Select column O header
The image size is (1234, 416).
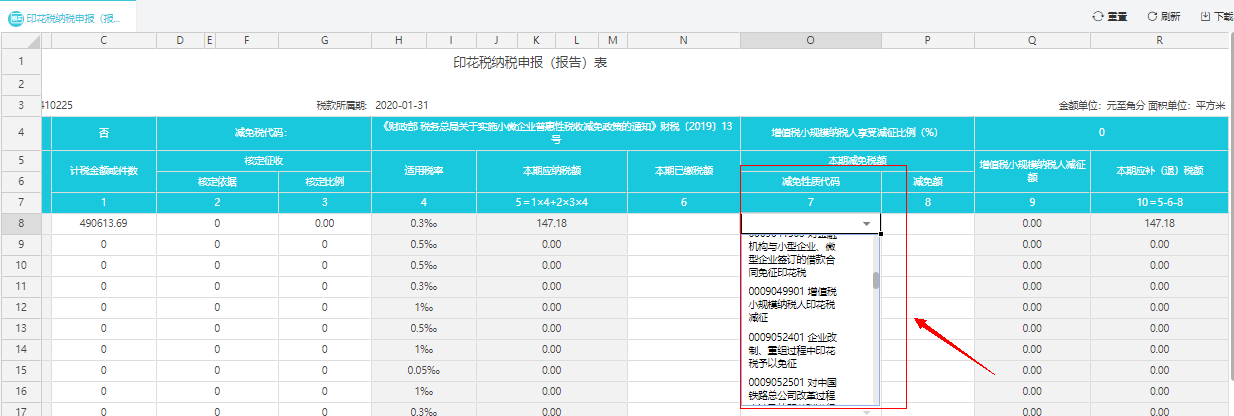[x=810, y=40]
